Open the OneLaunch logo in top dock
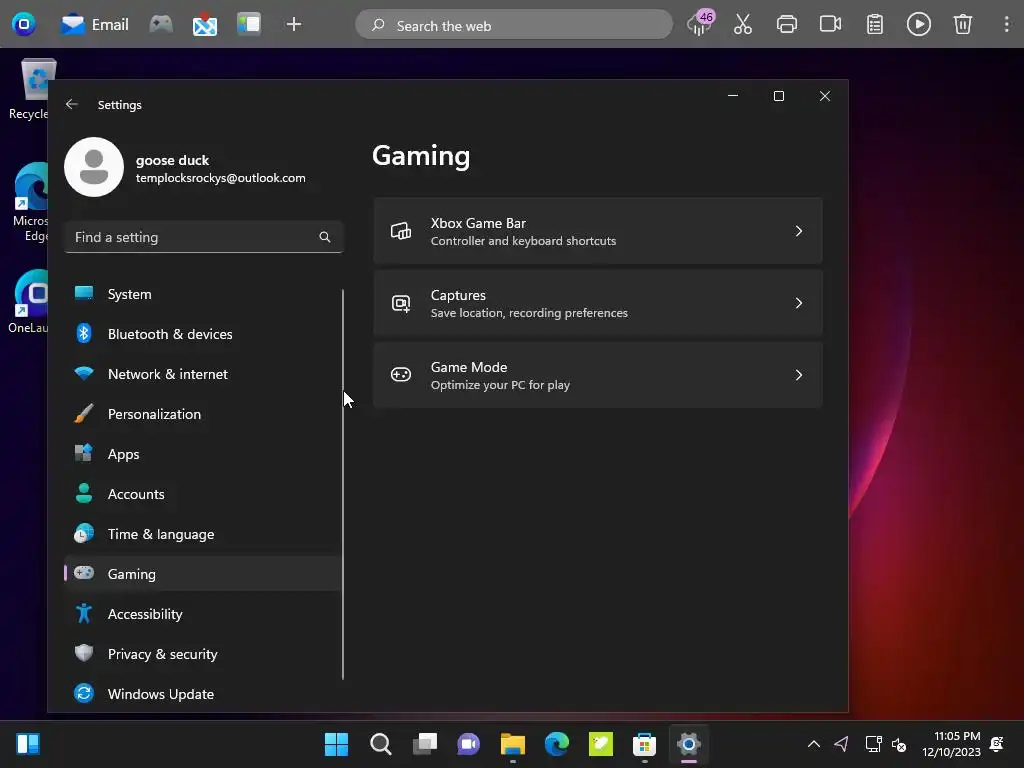The width and height of the screenshot is (1024, 768). [x=24, y=25]
